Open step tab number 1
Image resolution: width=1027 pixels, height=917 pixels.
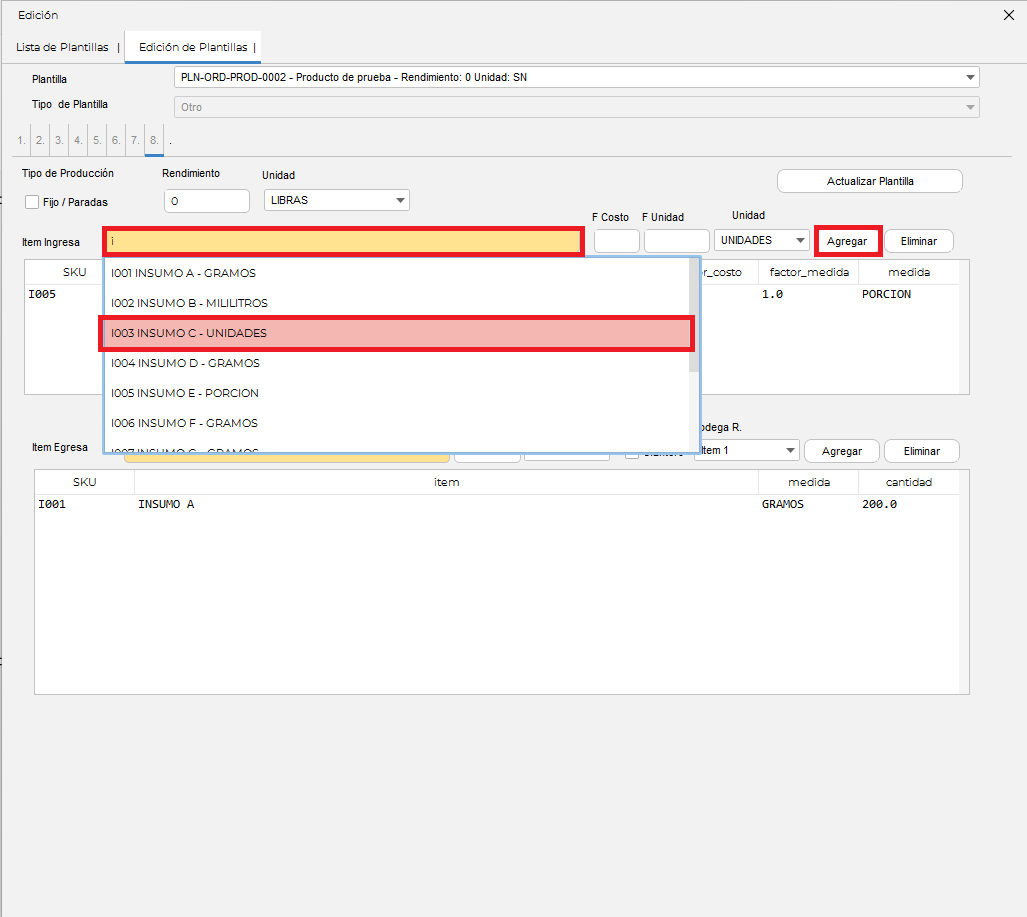21,140
